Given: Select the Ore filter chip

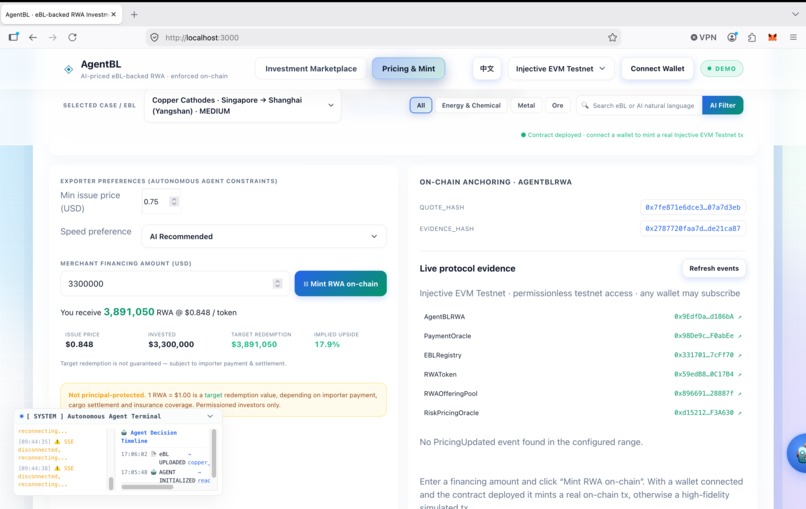Looking at the screenshot, I should click(557, 105).
